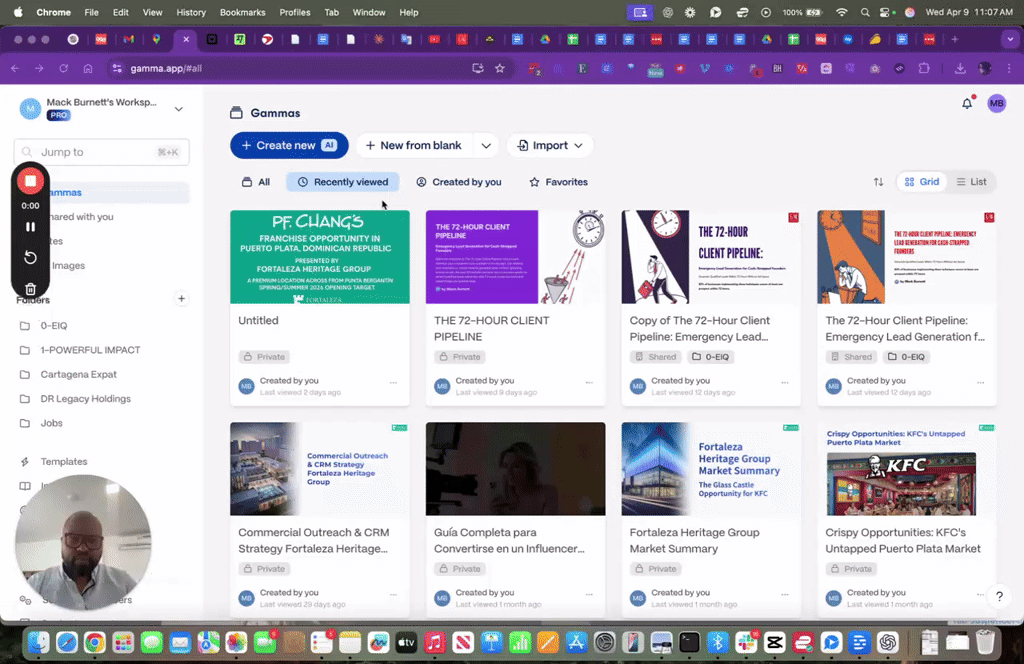This screenshot has height=664, width=1024.
Task: Click the Private badge on Untitled card
Action: (x=264, y=357)
